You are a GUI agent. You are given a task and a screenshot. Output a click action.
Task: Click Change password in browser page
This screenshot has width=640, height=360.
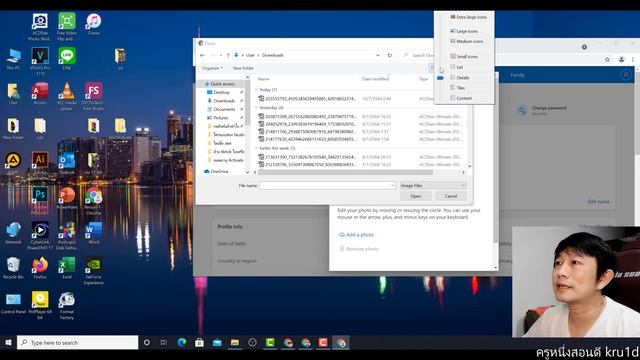pyautogui.click(x=549, y=108)
